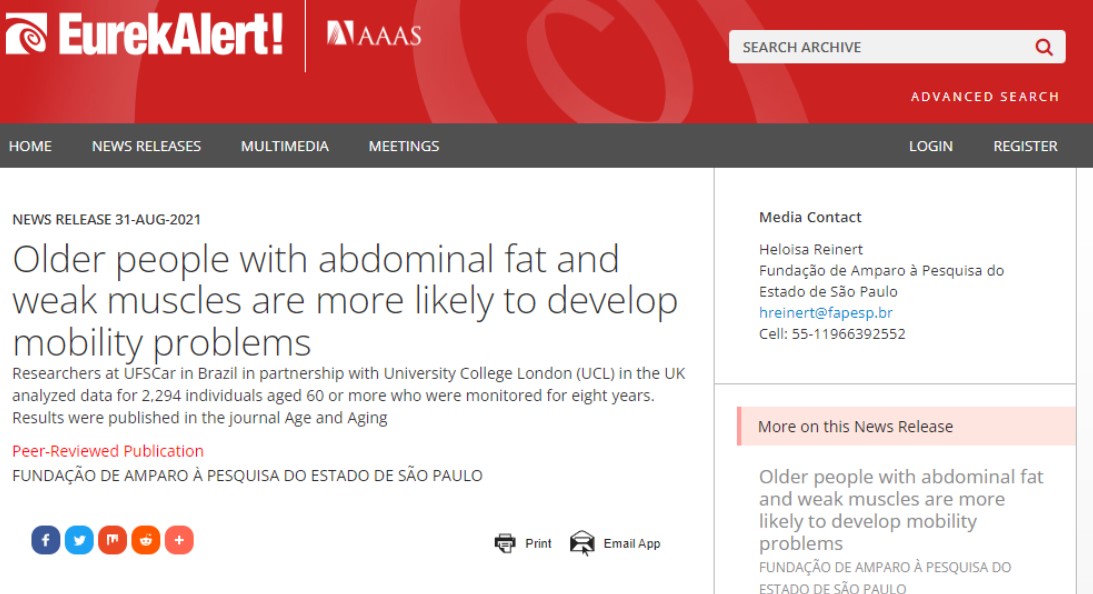Open the News Releases menu

(146, 146)
